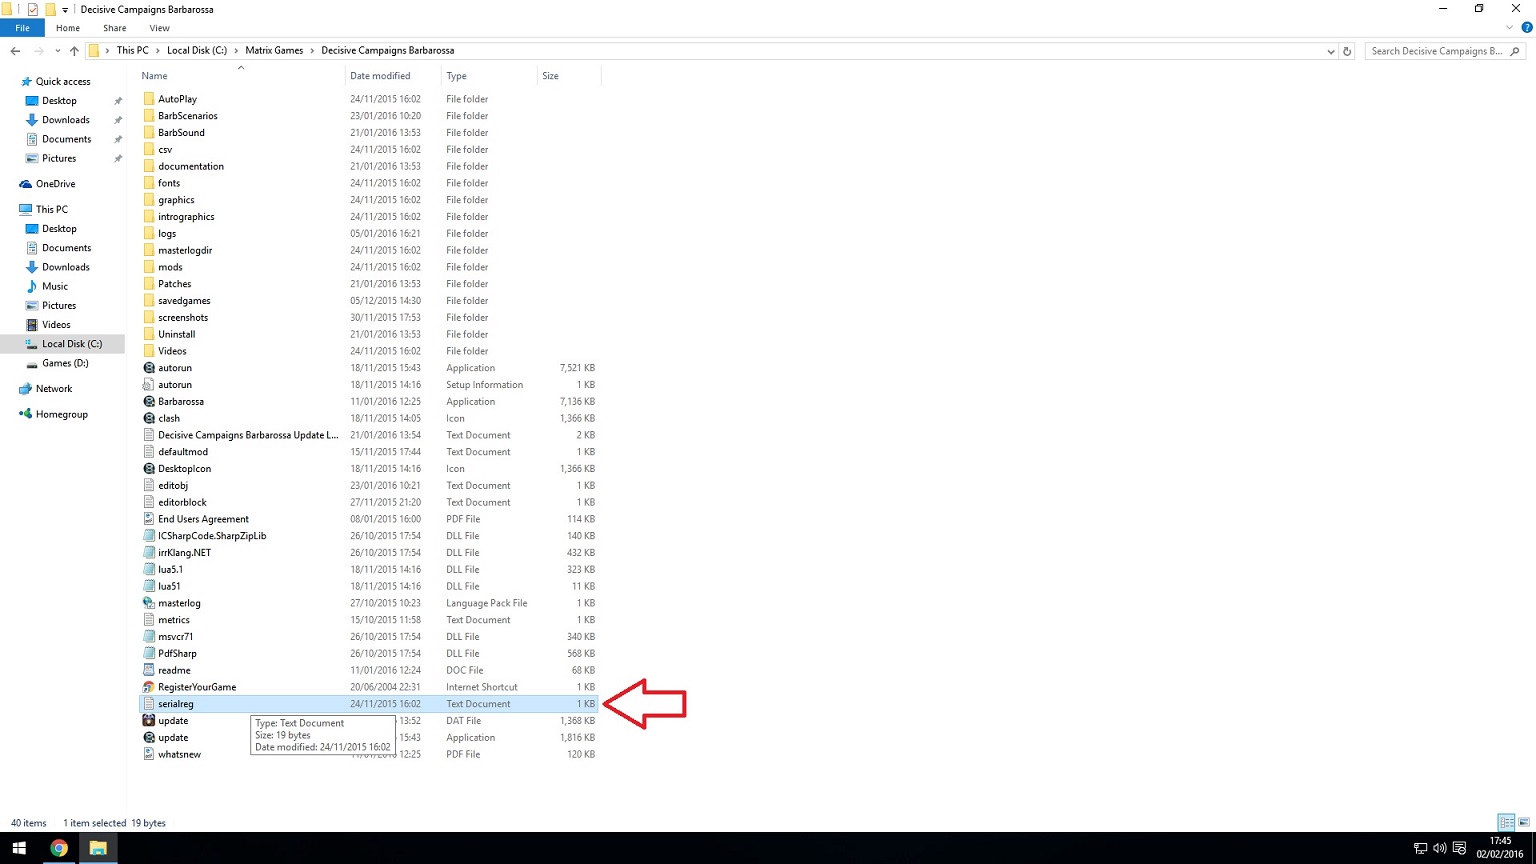Click New folder icon in title bar
Screen dimensions: 1536x864
click(x=49, y=9)
